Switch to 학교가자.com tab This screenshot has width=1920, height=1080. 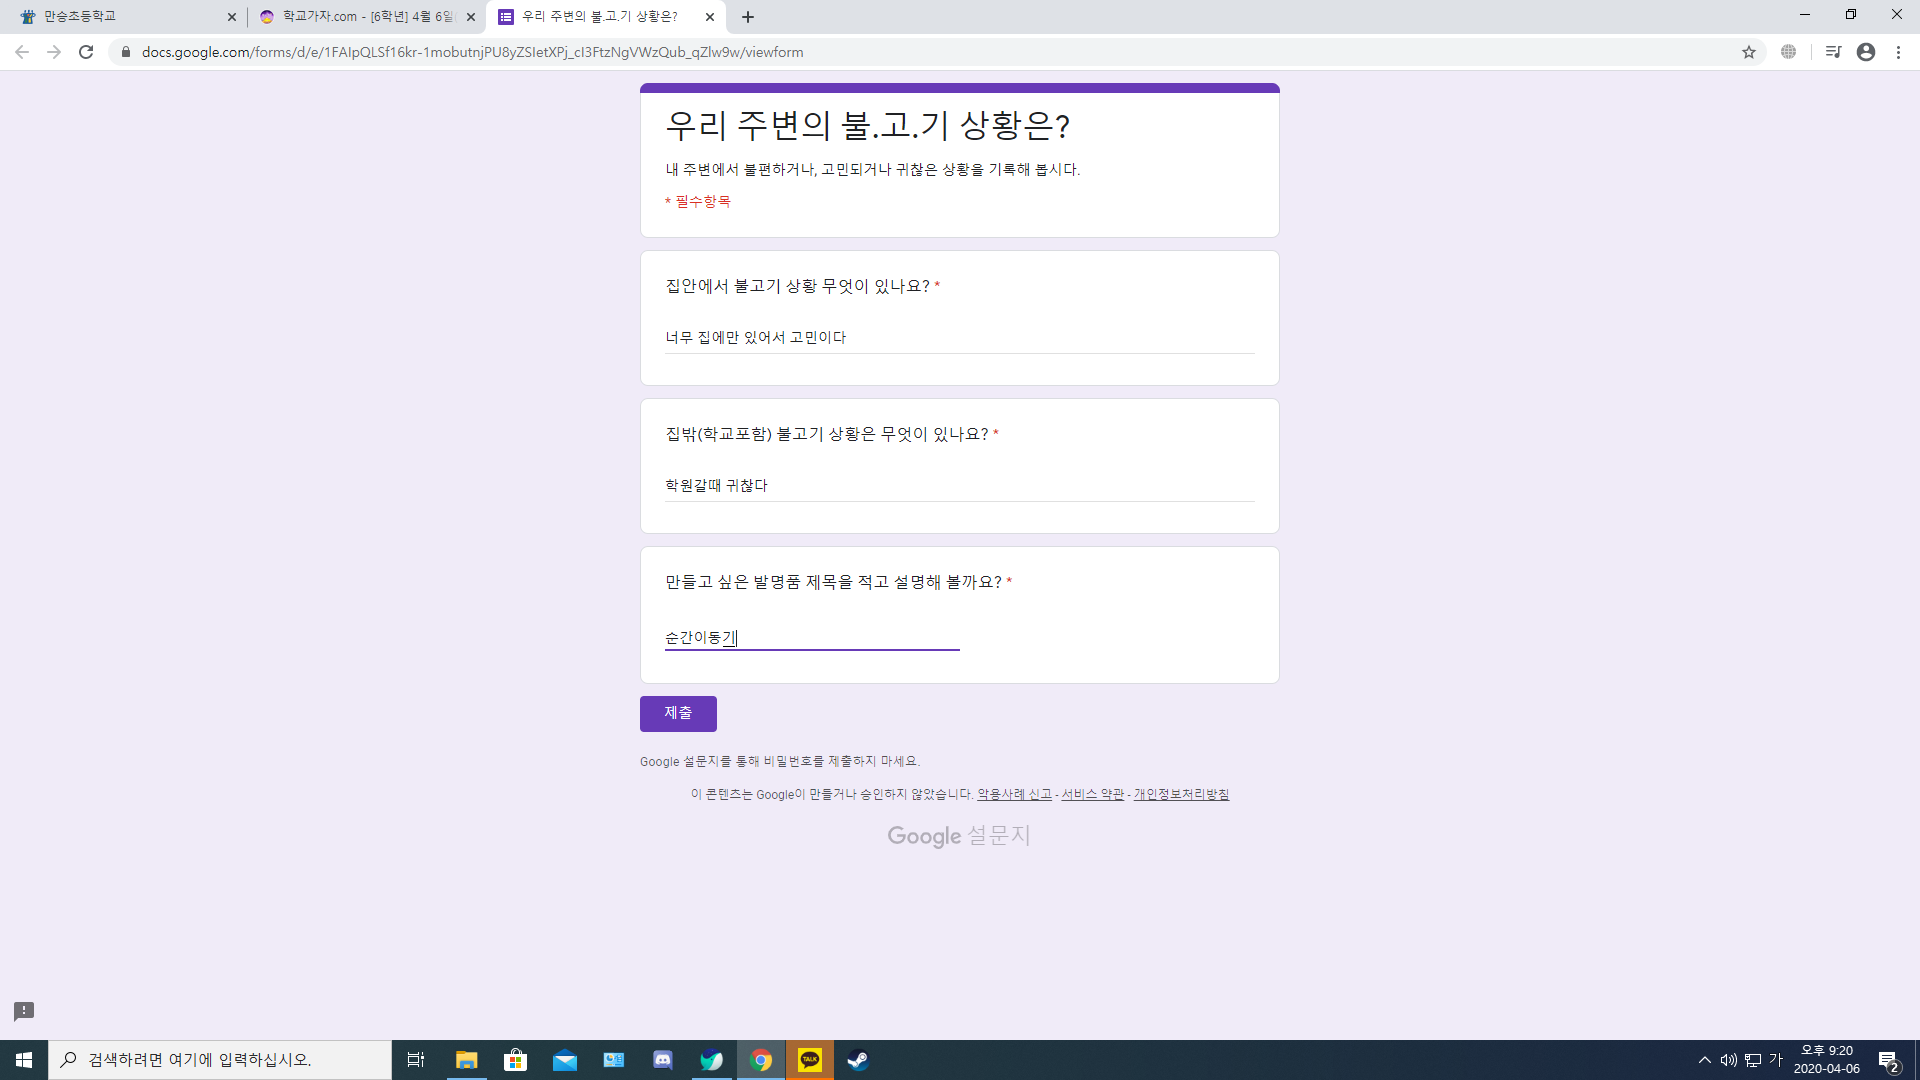pos(366,17)
